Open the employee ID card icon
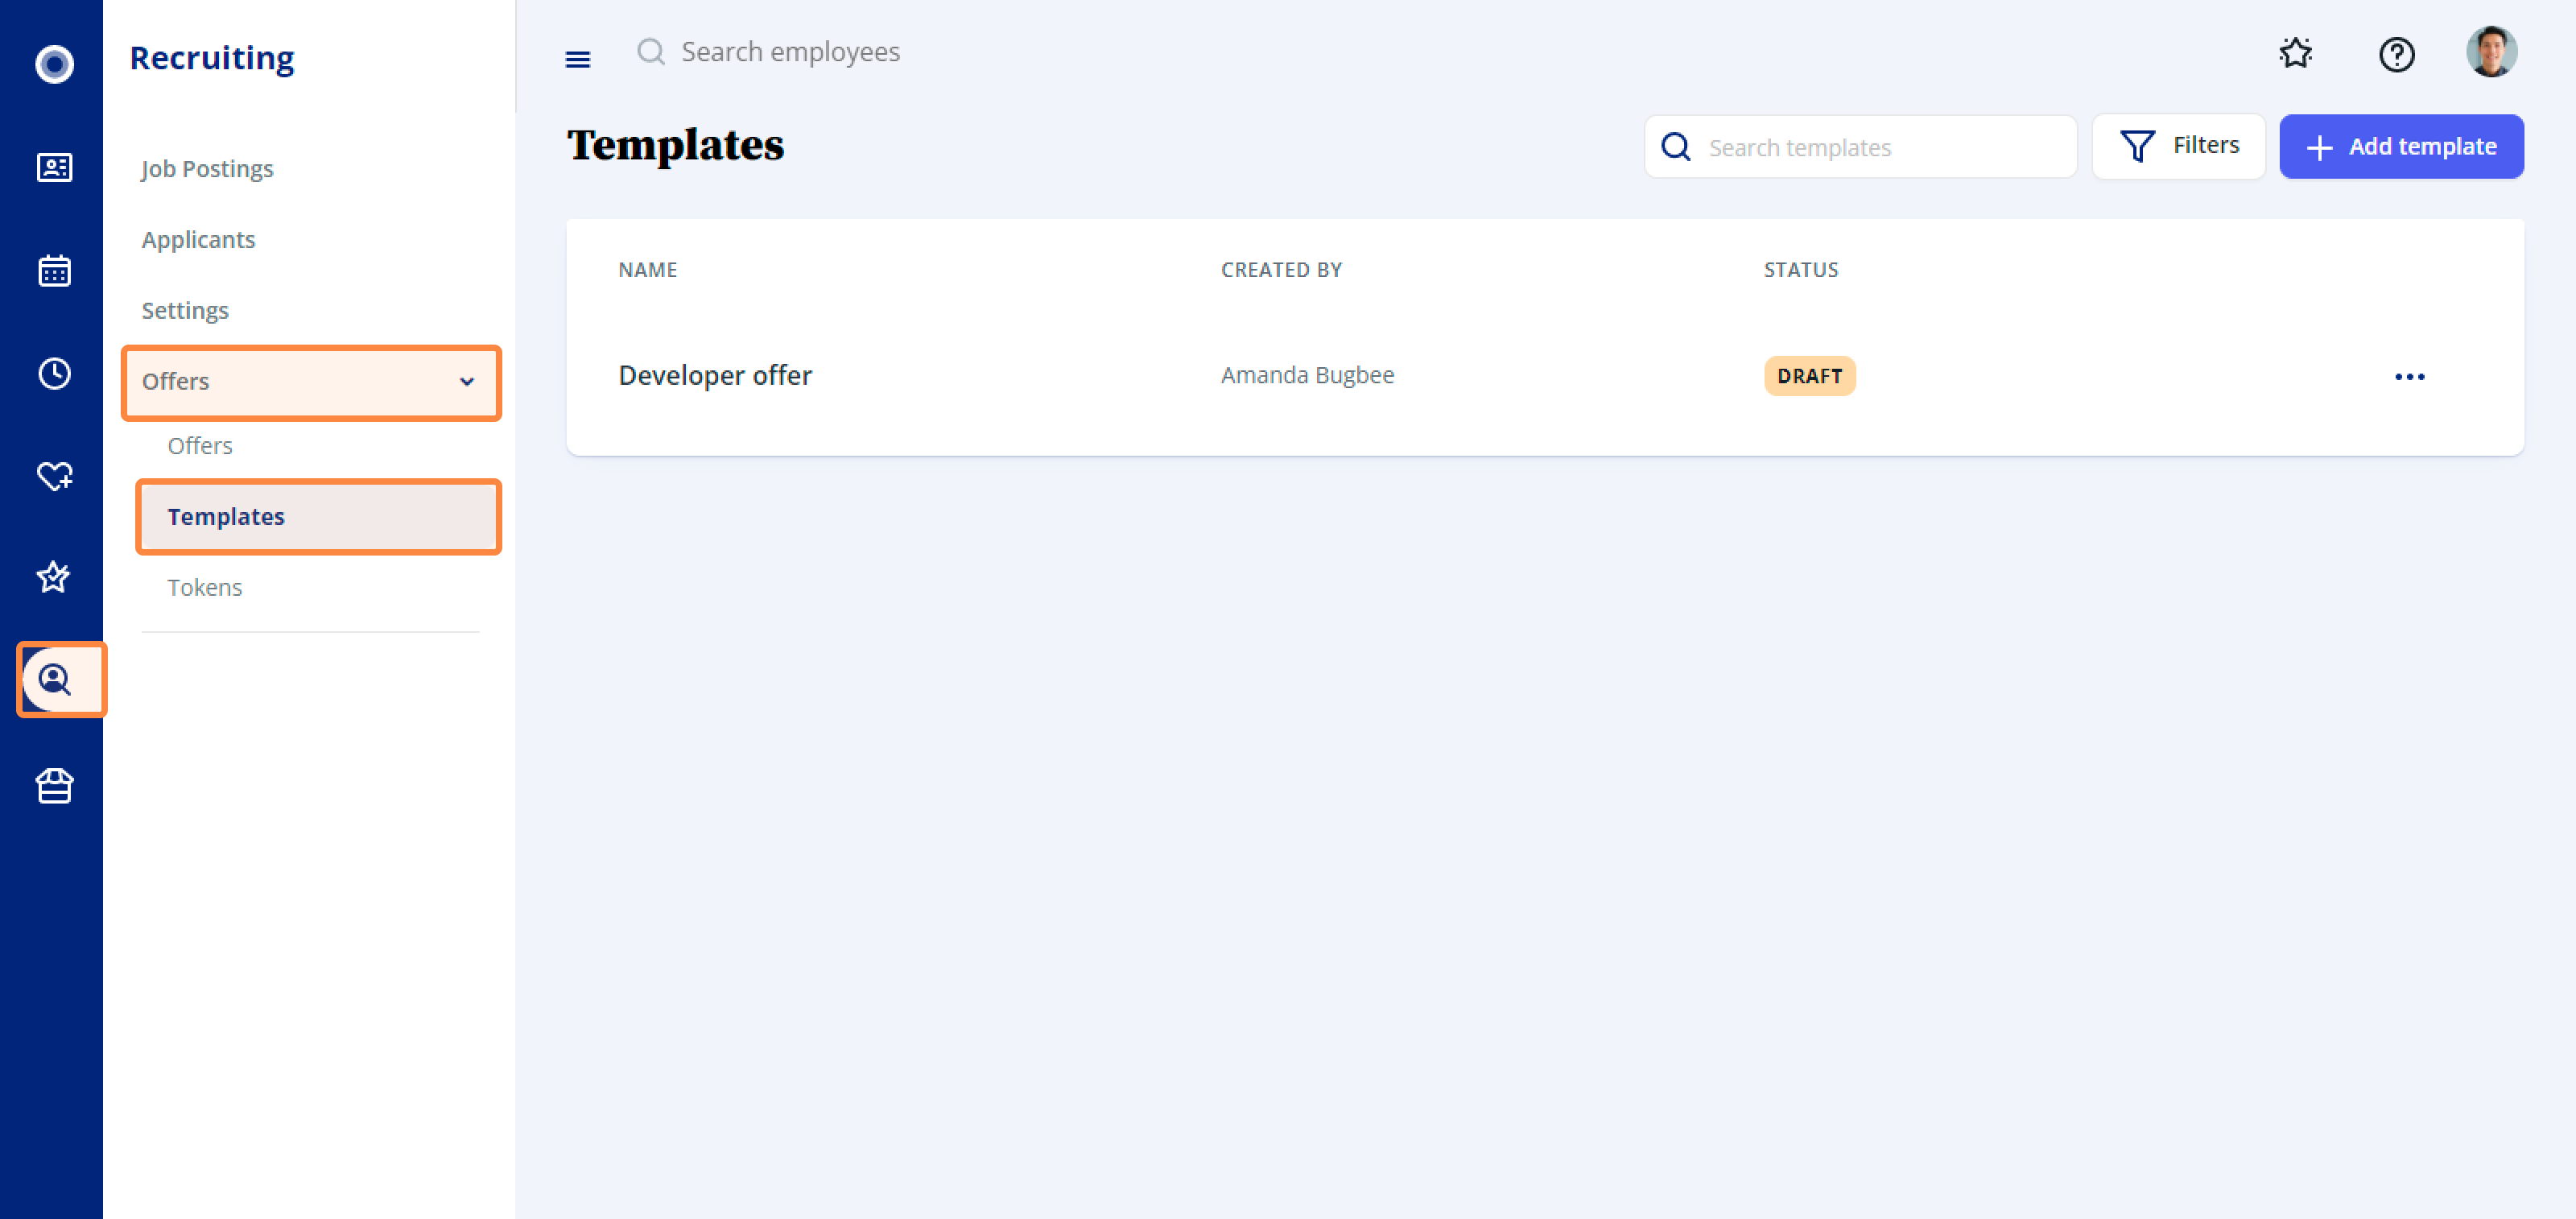The image size is (2576, 1219). 54,167
